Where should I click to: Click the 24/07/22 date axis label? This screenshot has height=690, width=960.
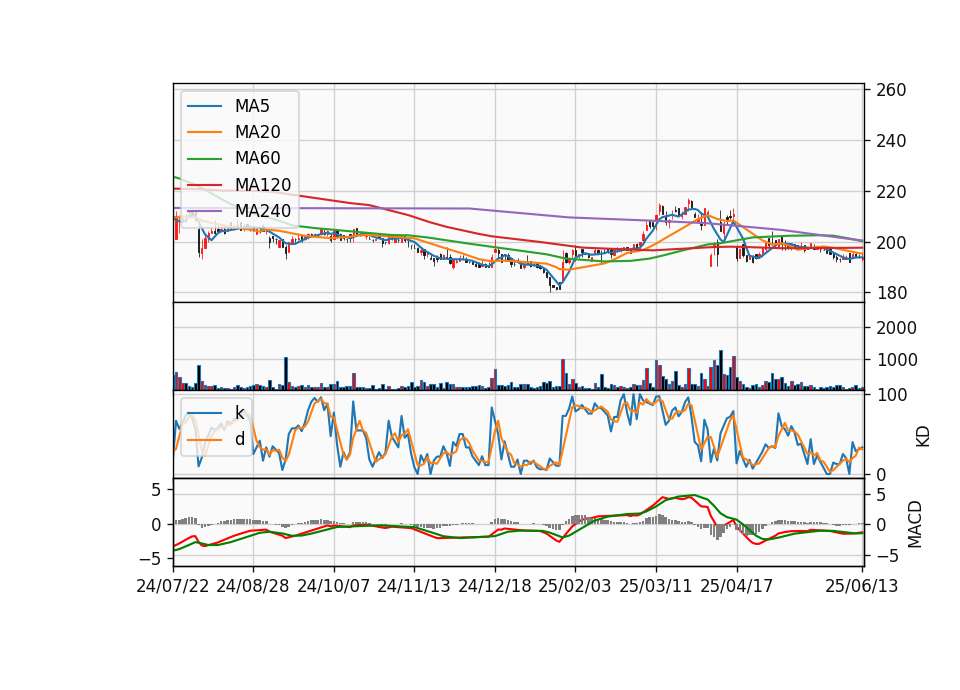coord(173,586)
